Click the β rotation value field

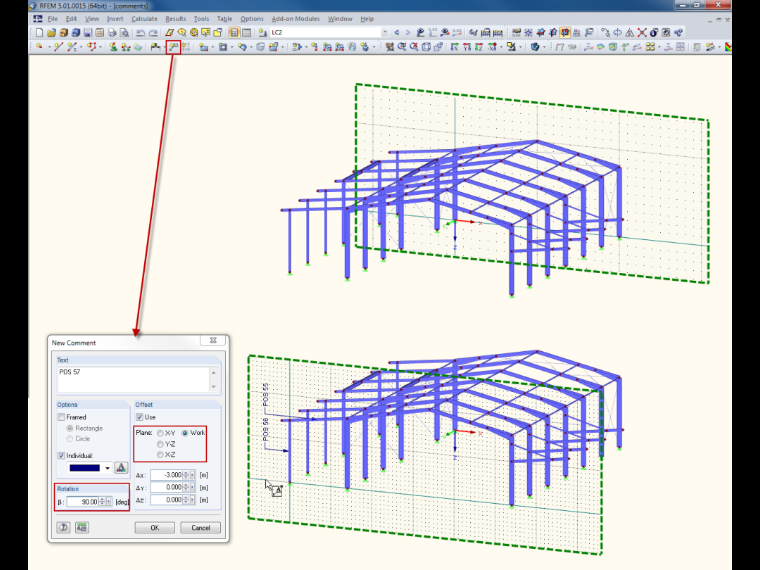point(83,502)
